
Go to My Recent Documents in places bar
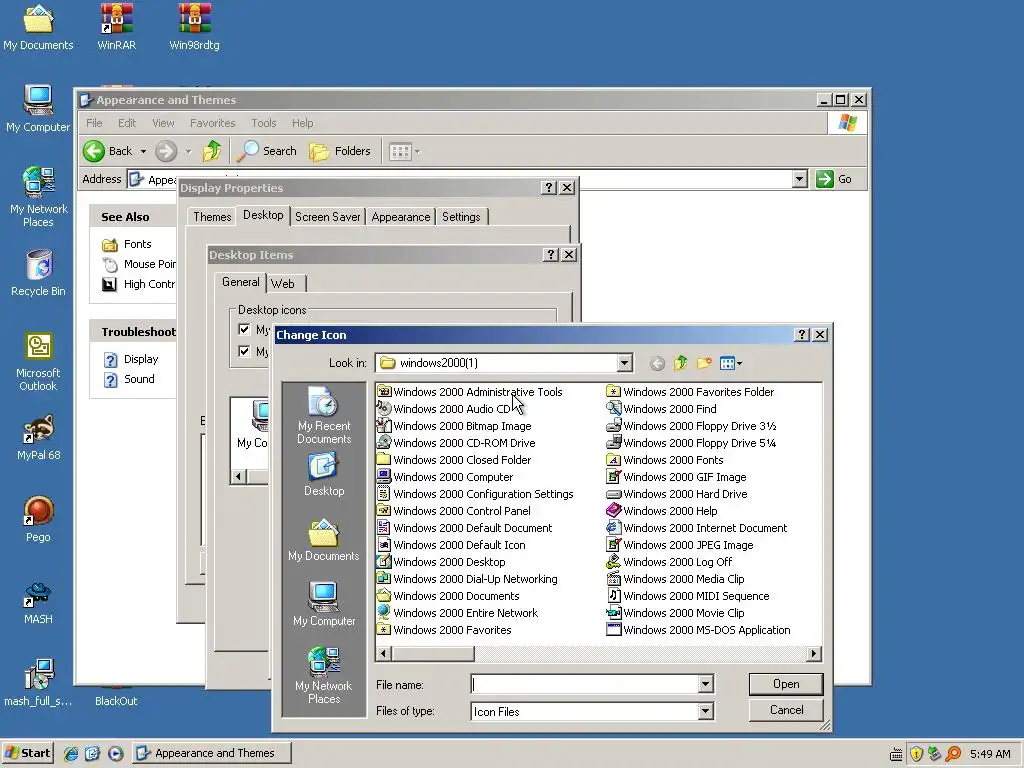(324, 415)
